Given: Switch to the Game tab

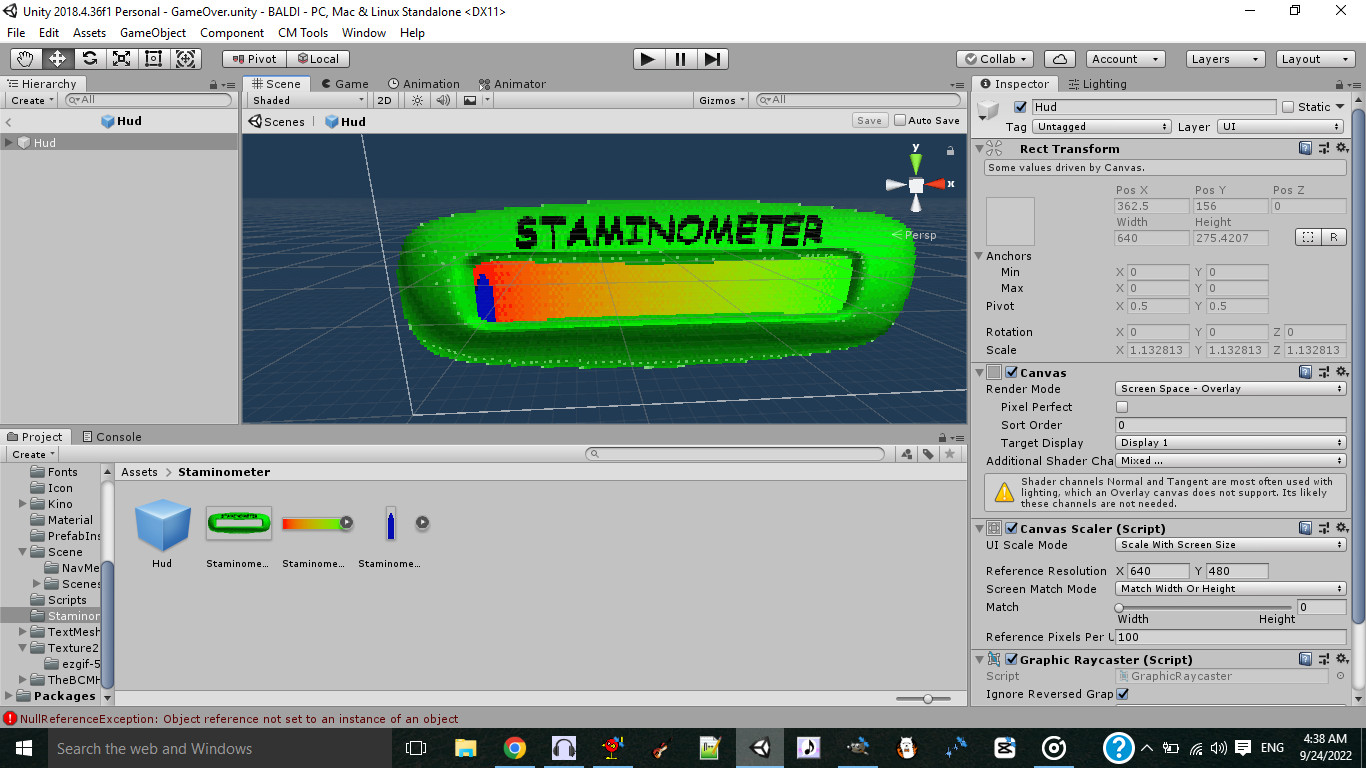Looking at the screenshot, I should [343, 84].
